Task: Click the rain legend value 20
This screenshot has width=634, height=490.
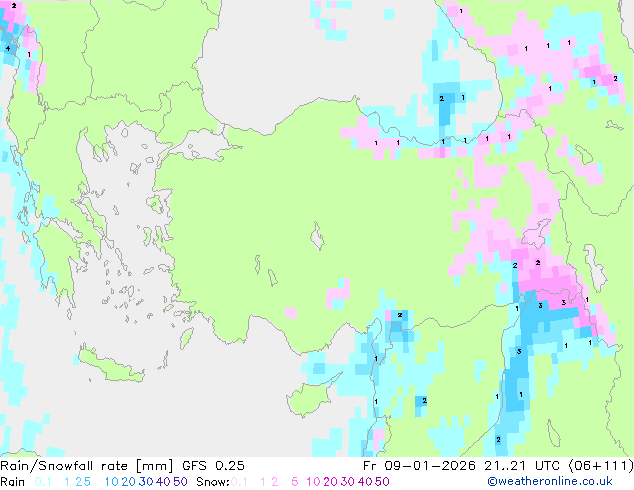Action: pyautogui.click(x=129, y=482)
